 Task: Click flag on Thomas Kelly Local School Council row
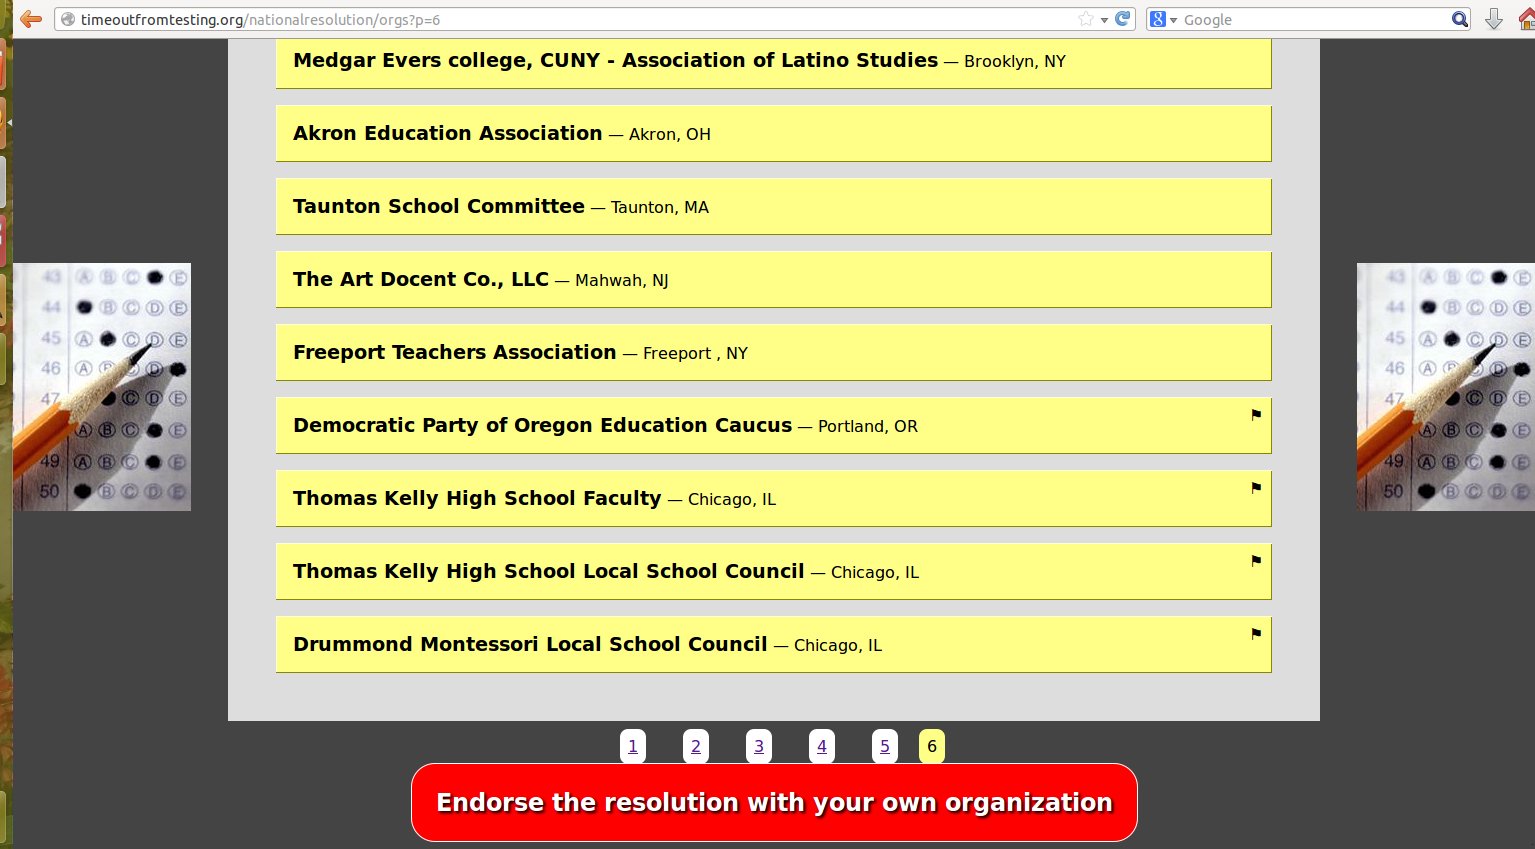[x=1256, y=561]
